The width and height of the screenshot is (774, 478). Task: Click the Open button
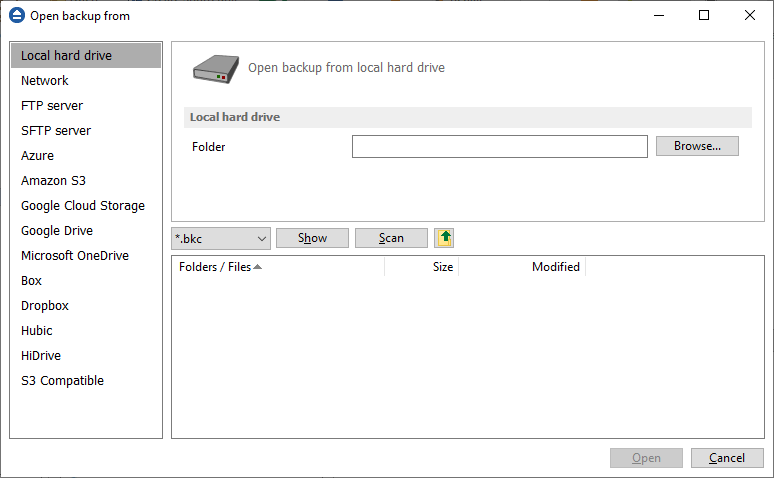[x=646, y=458]
